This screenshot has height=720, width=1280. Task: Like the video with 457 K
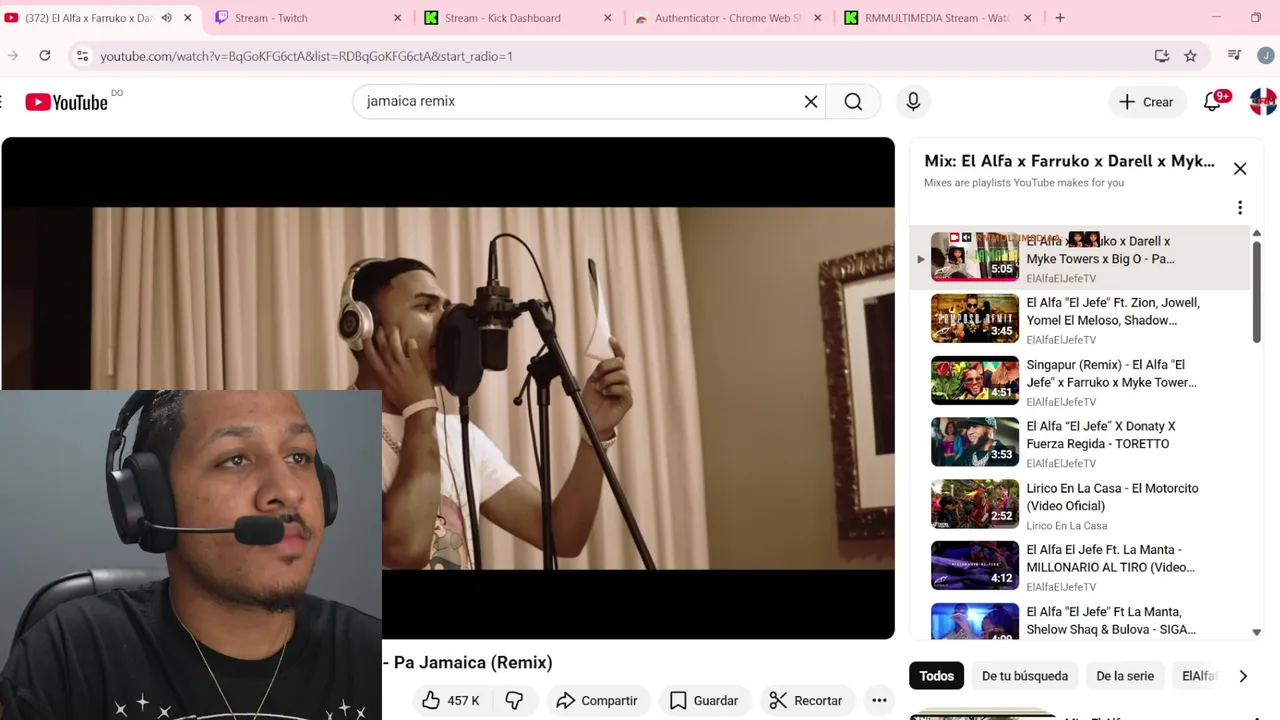[450, 700]
